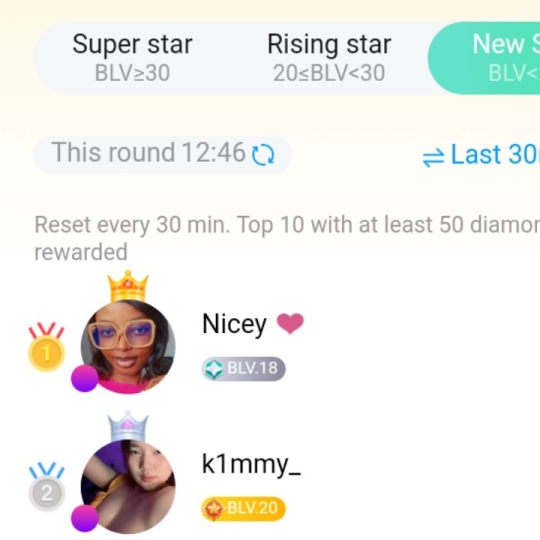Viewport: 540px width, 540px height.
Task: Tap the gold crown above Nicey's avatar
Action: [x=128, y=287]
